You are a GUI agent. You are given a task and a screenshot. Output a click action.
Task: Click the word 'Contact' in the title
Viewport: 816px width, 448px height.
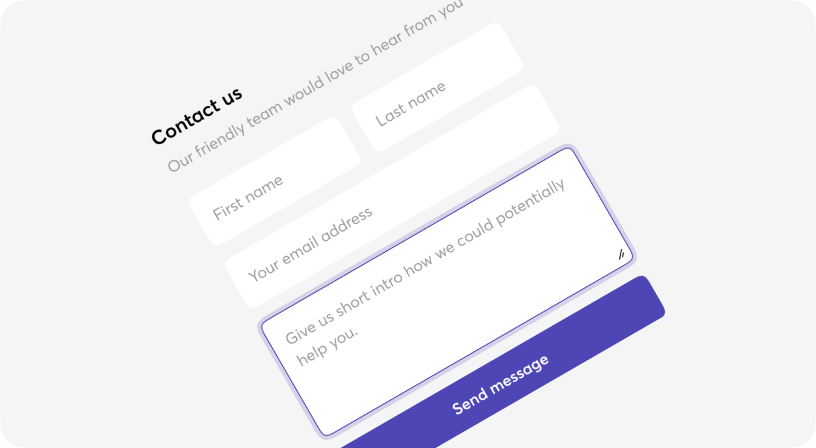pos(186,122)
